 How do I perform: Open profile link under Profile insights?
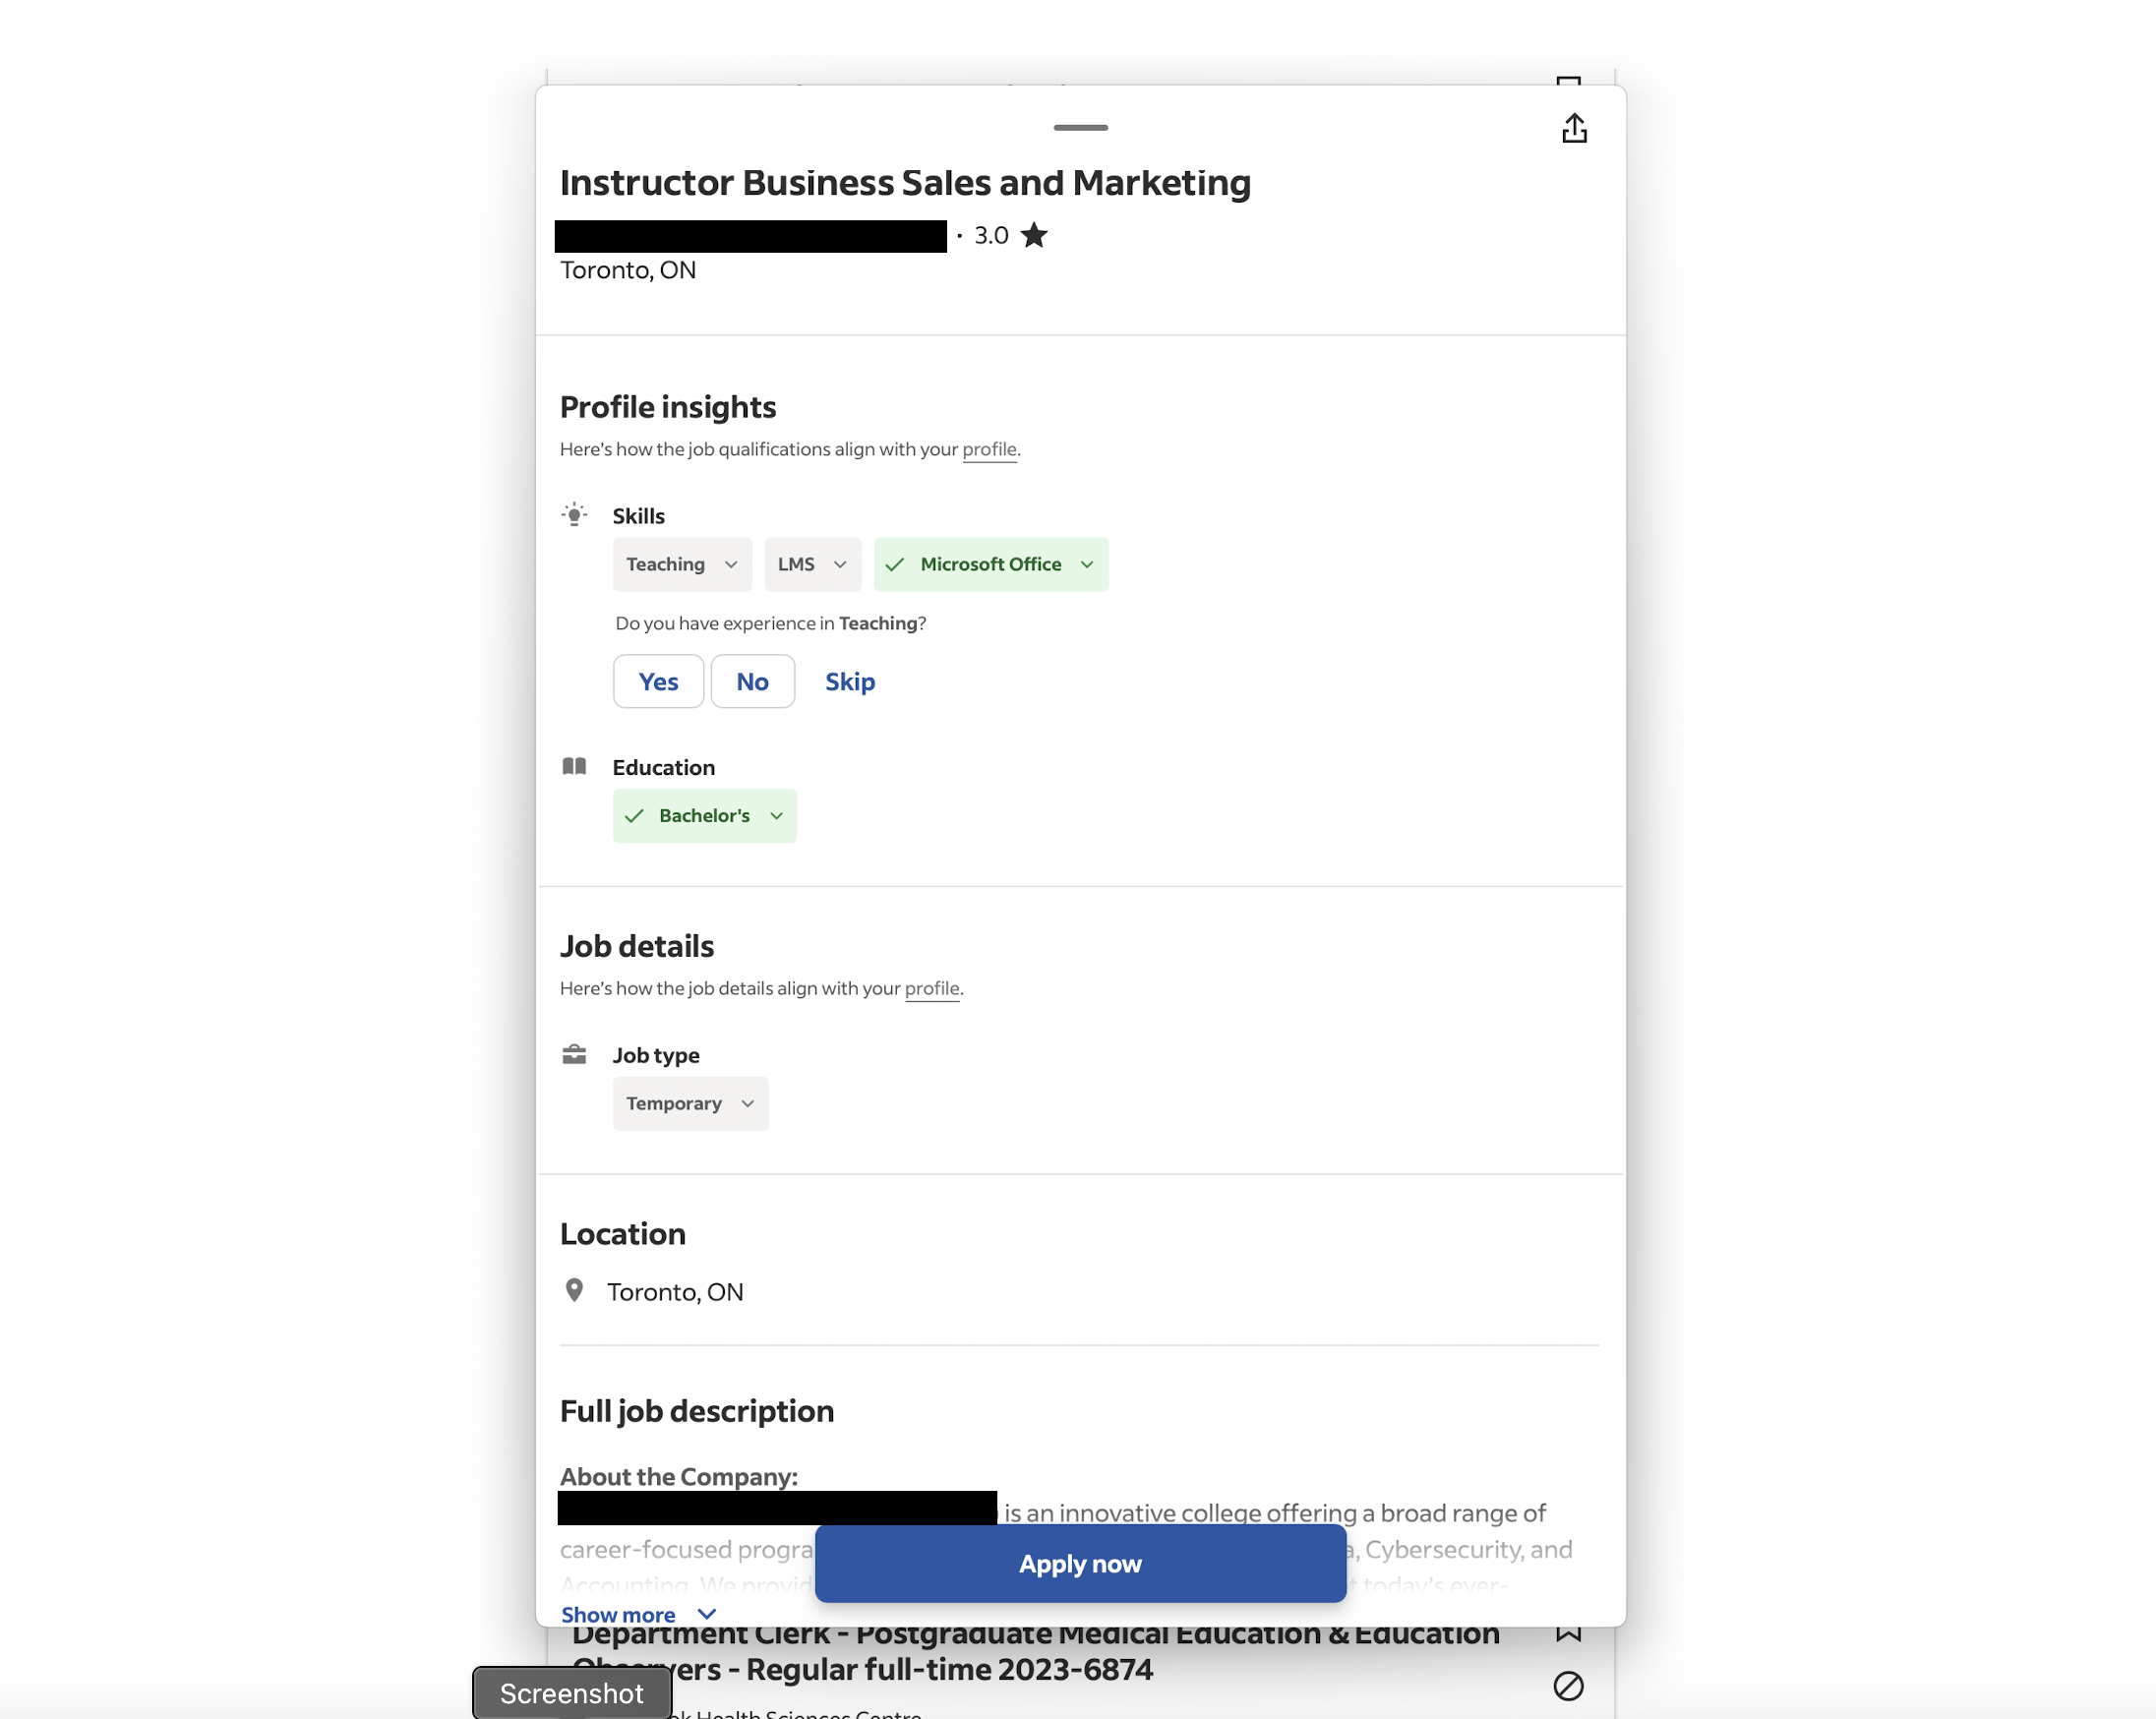[x=989, y=449]
